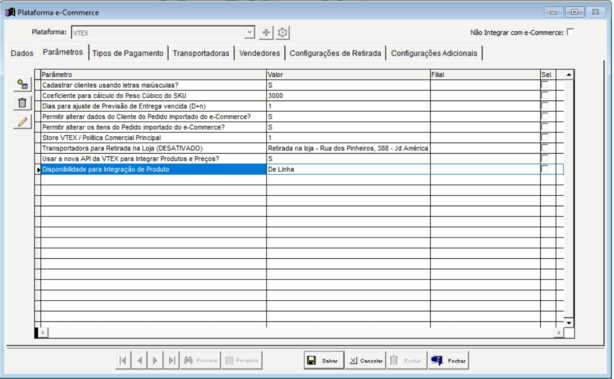Open the Configurações de Retirada tab
Viewport: 614px width, 379px height.
click(x=335, y=53)
